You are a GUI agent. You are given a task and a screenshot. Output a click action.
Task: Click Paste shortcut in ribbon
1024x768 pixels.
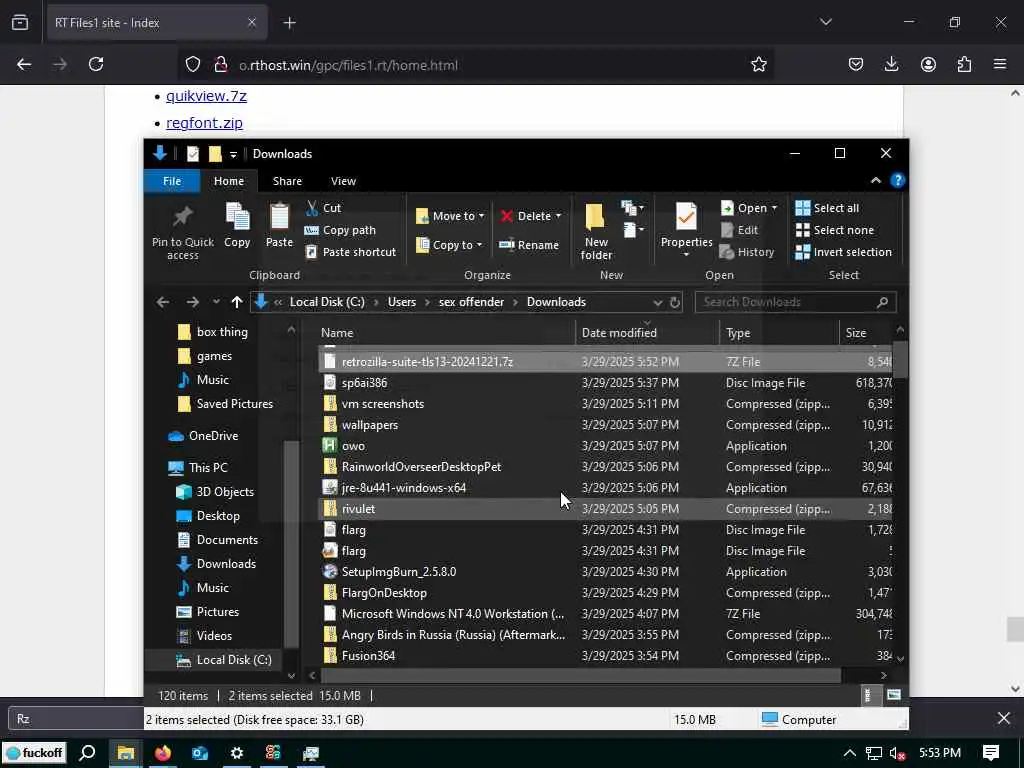pyautogui.click(x=351, y=252)
